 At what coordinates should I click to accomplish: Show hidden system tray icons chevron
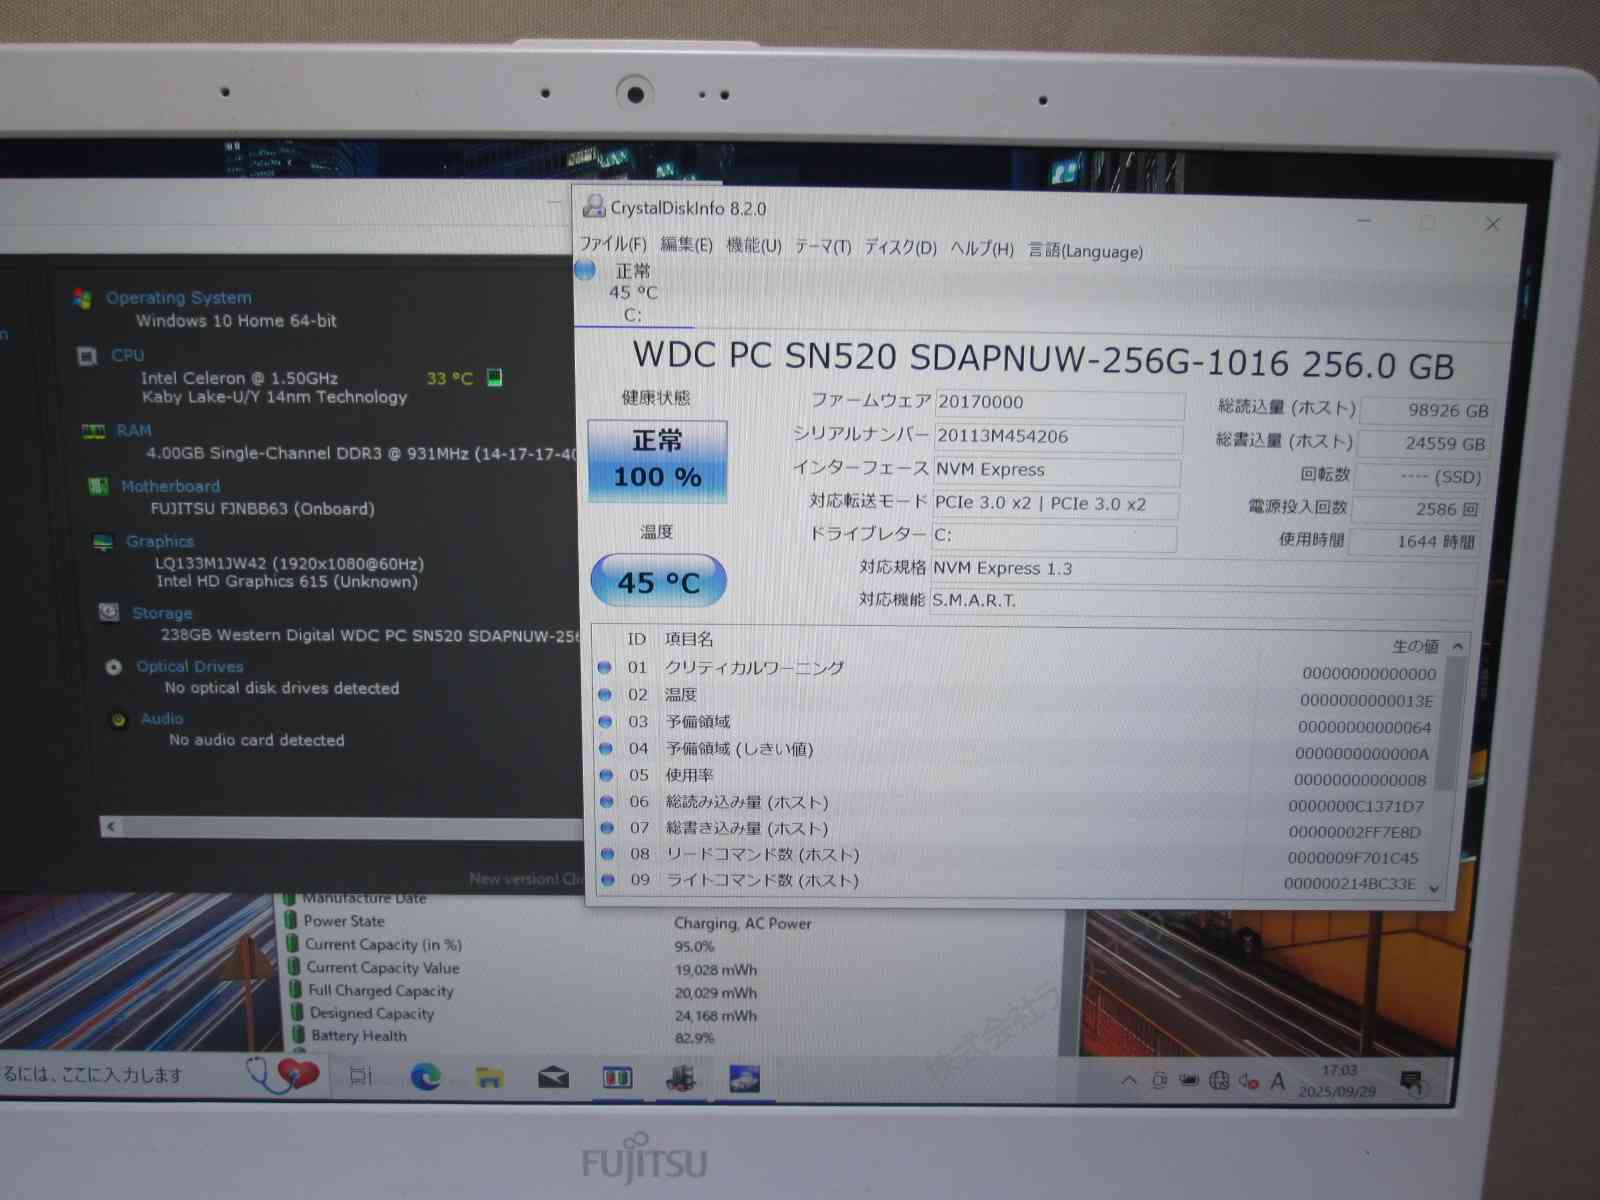1129,1080
